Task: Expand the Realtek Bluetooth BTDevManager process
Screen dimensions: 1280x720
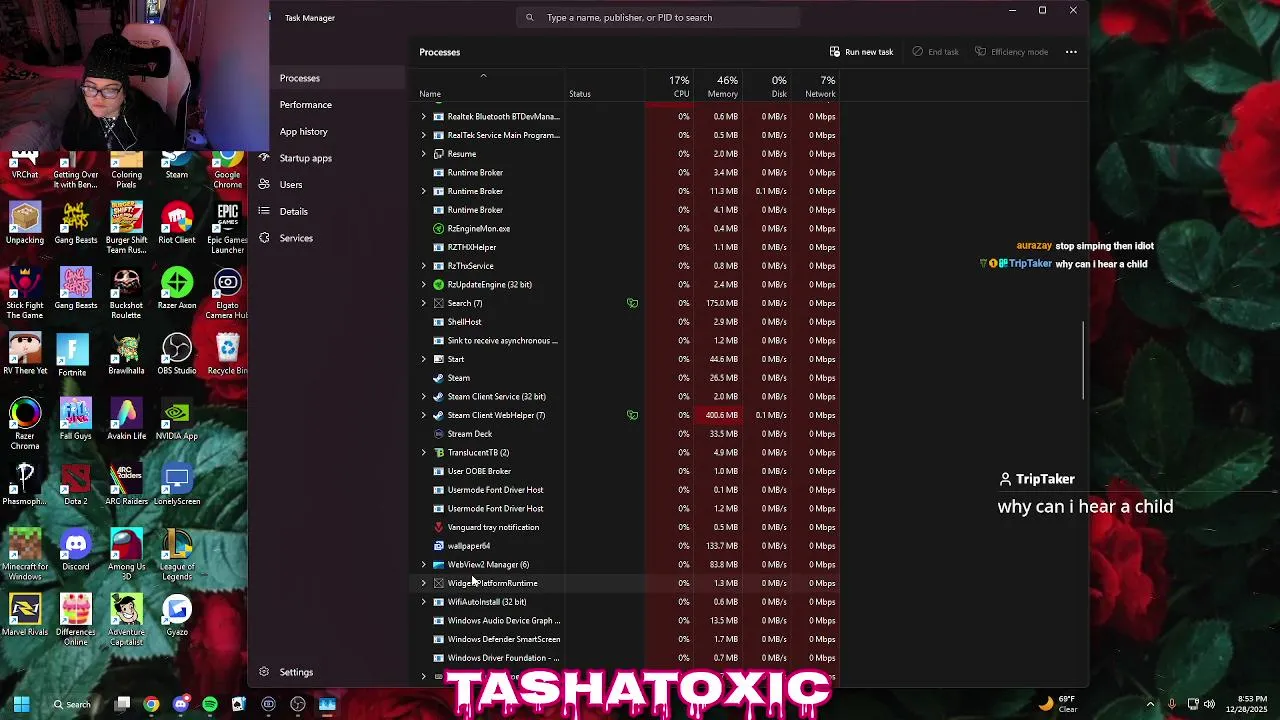Action: (x=423, y=117)
